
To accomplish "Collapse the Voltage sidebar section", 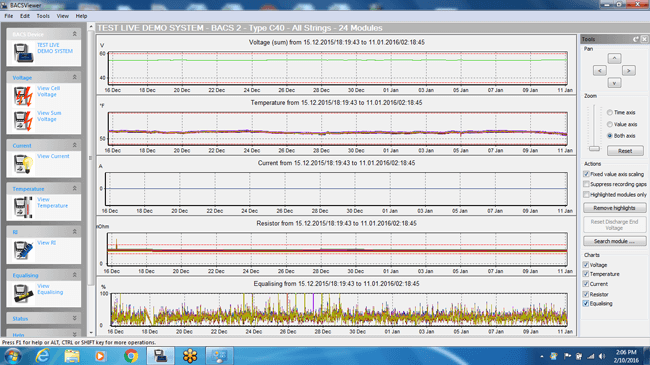I will pos(75,77).
